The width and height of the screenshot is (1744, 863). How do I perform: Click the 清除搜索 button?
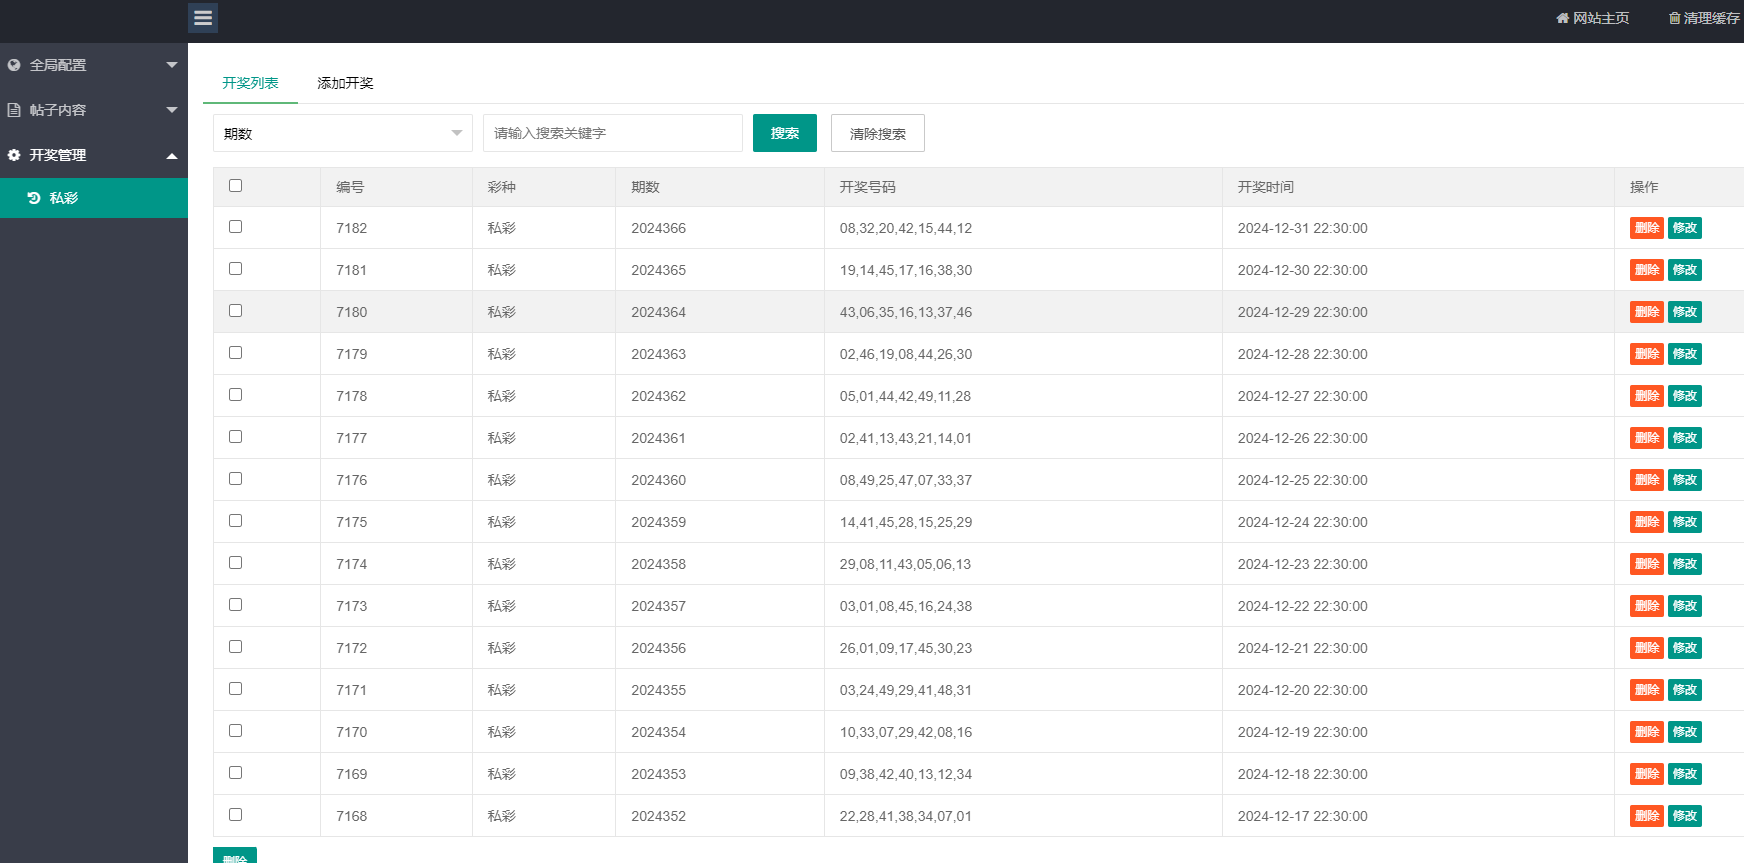point(877,133)
